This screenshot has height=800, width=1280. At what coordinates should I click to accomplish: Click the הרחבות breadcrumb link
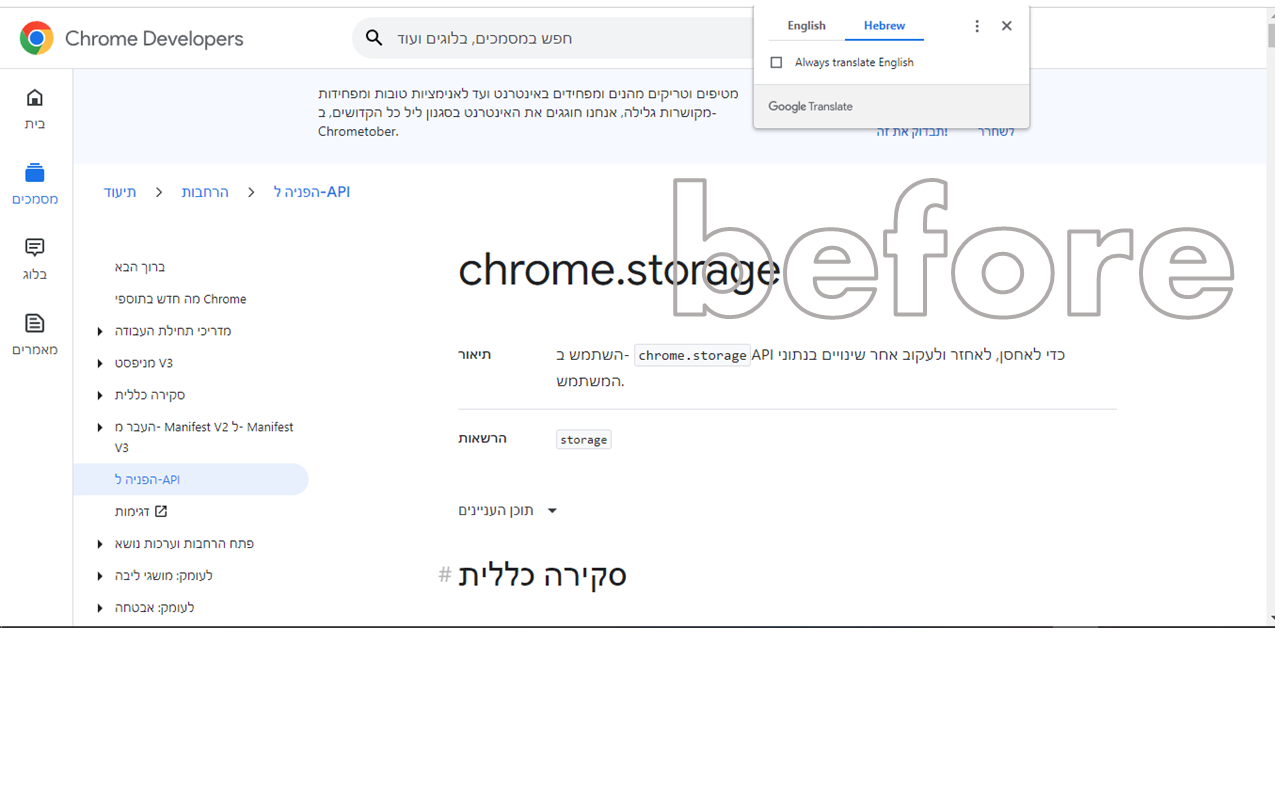click(205, 192)
